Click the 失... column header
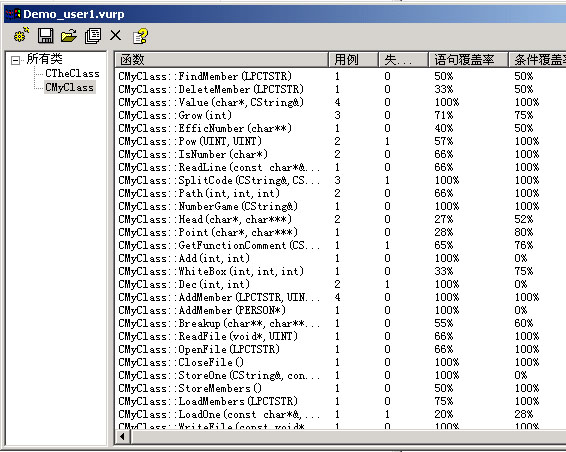Image resolution: width=566 pixels, height=452 pixels. [403, 60]
